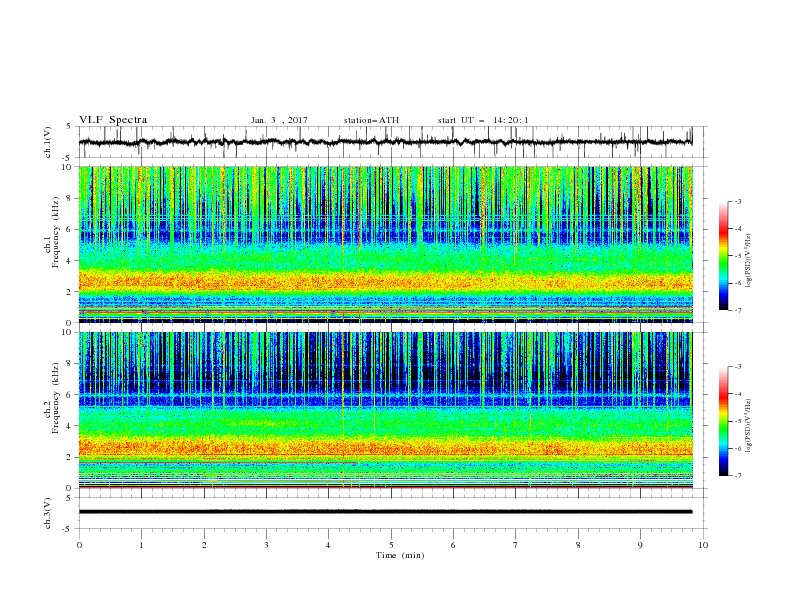
Task: Click the ch.2 spectrogram color scale bar
Action: tap(723, 421)
